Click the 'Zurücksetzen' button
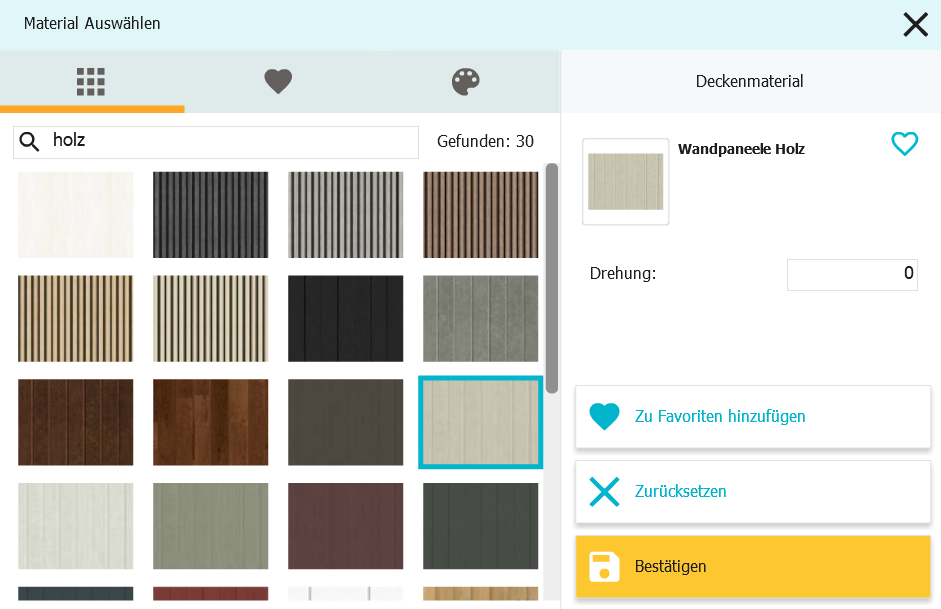Image resolution: width=941 pixels, height=609 pixels. point(753,491)
